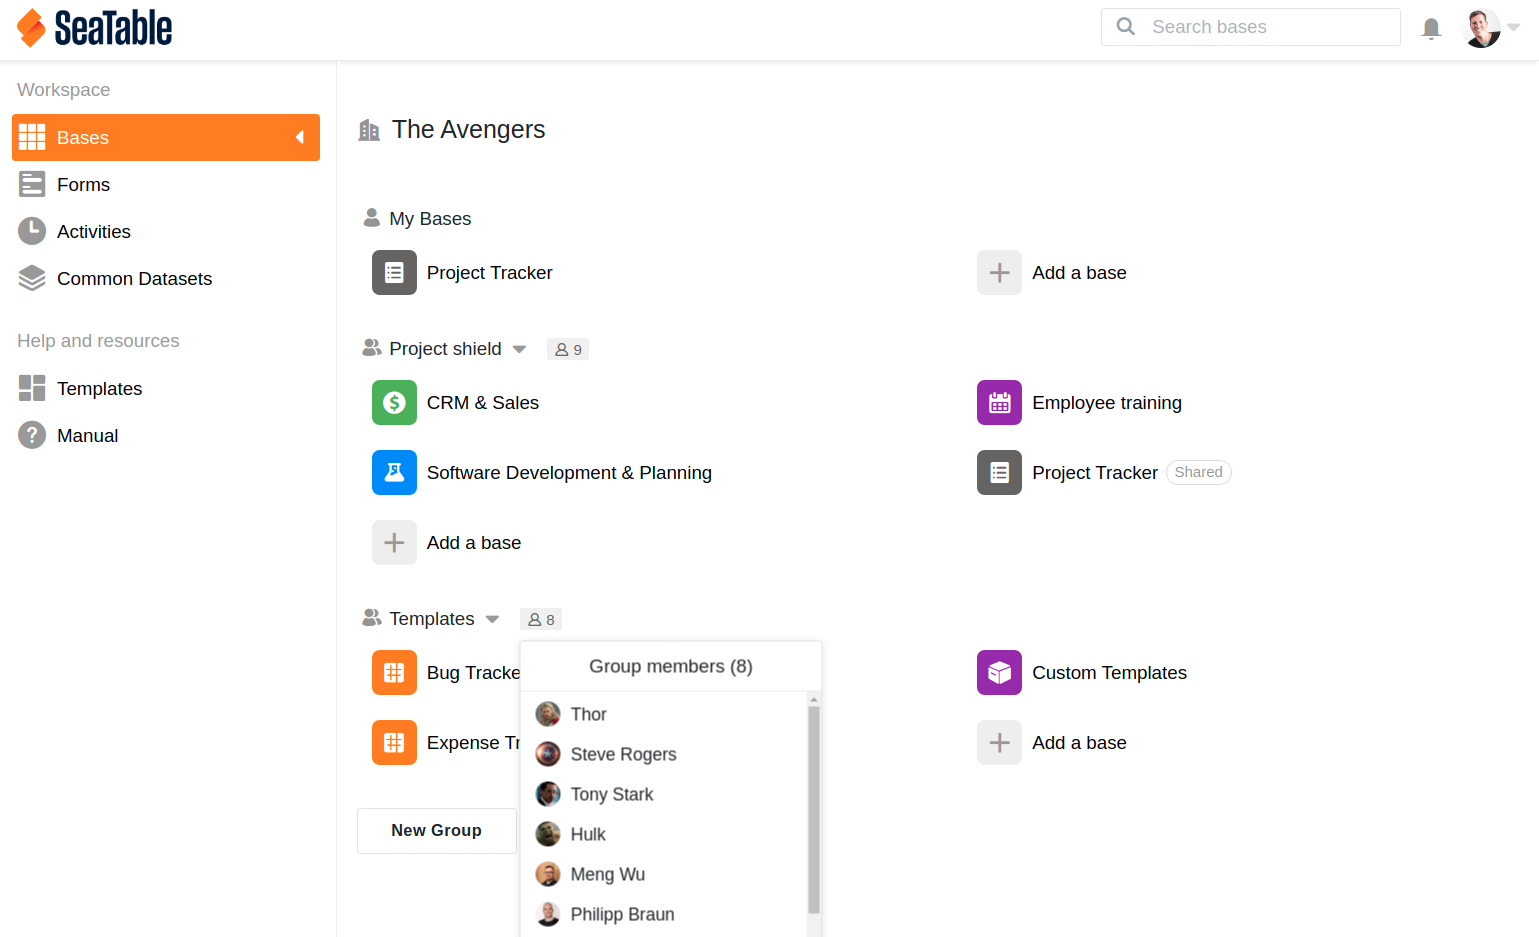Expand the Project shield group dropdown
Screen dimensions: 1539x937
[x=519, y=349]
